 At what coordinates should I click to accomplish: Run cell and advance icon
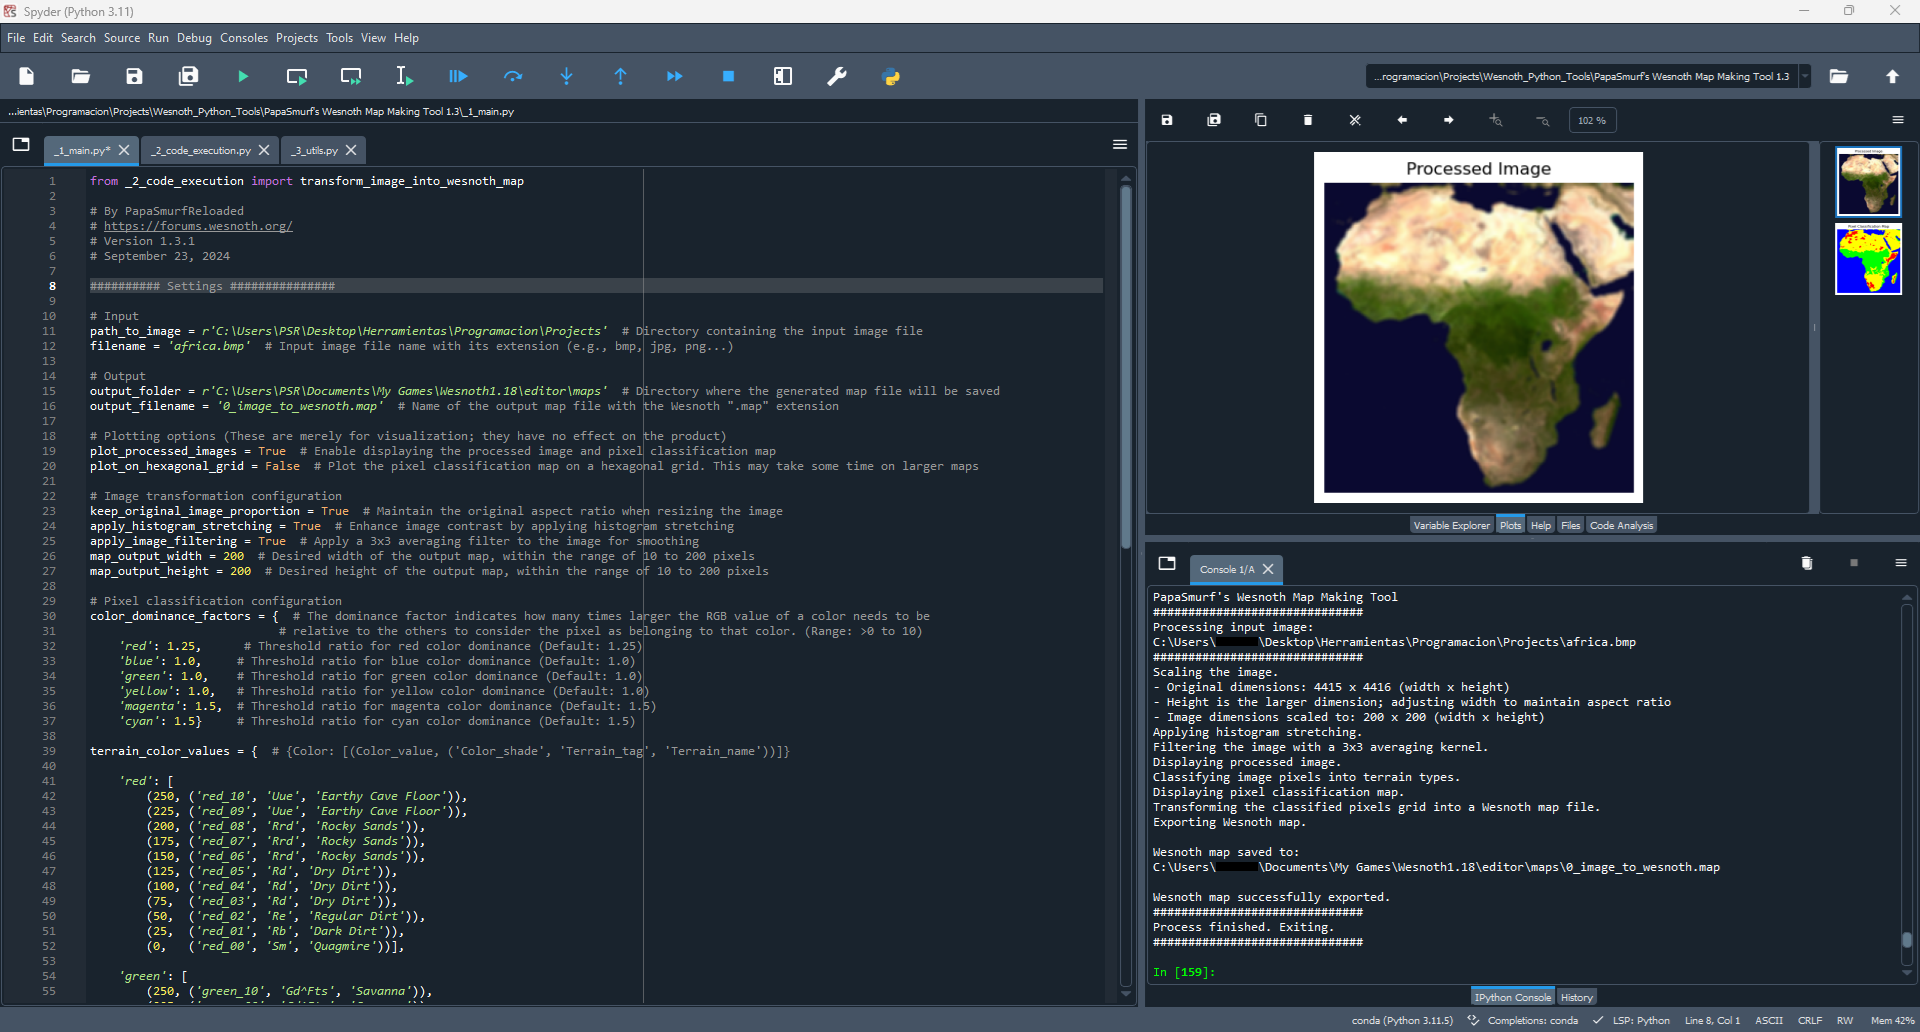[x=351, y=76]
